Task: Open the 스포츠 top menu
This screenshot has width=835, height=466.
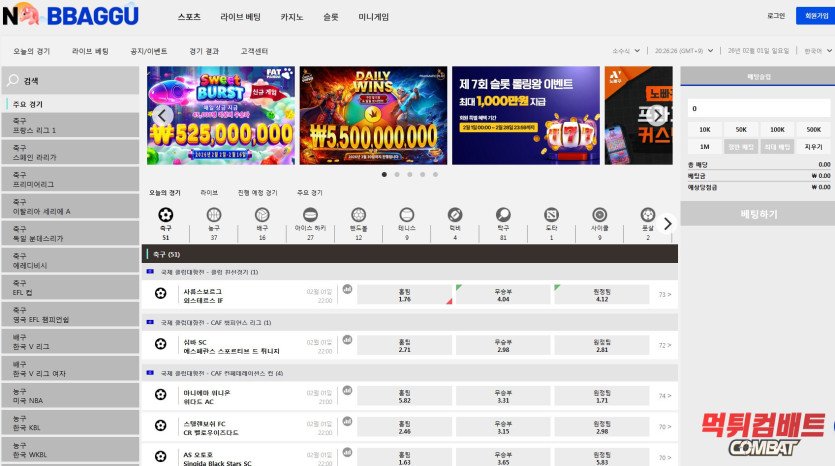Action: point(189,17)
